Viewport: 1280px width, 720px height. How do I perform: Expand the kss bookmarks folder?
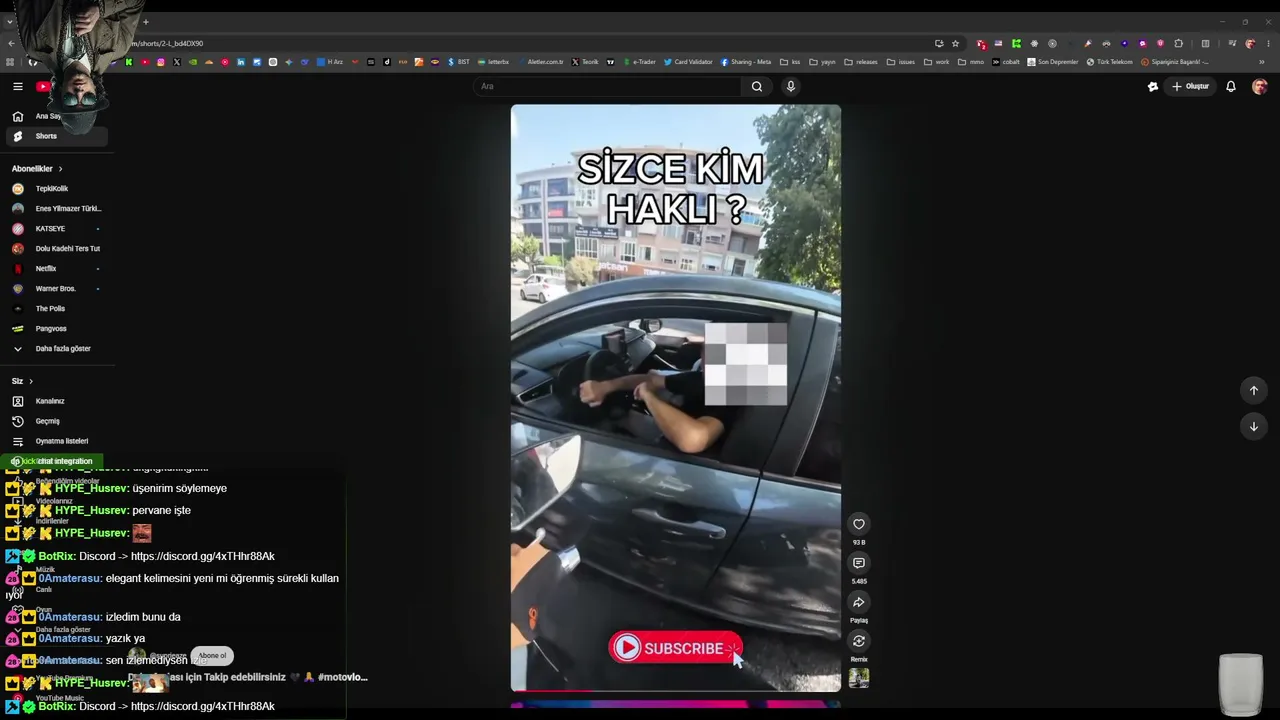point(790,62)
